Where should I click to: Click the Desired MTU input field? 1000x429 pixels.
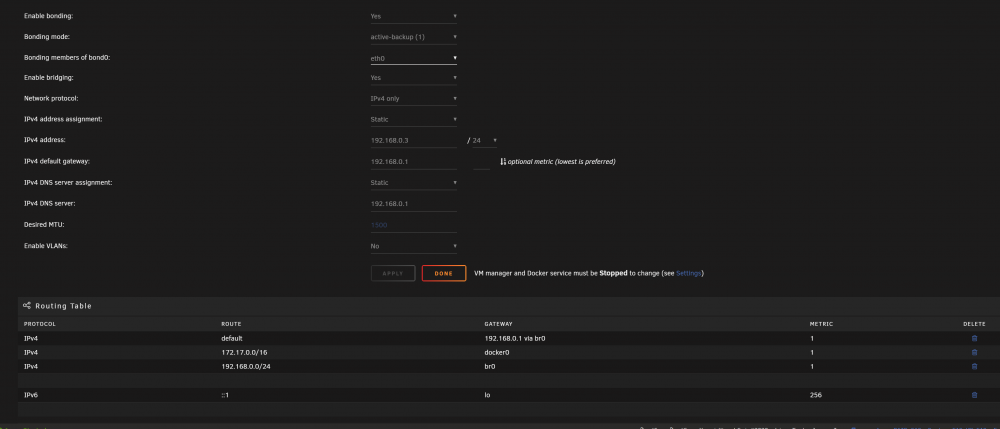[413, 225]
